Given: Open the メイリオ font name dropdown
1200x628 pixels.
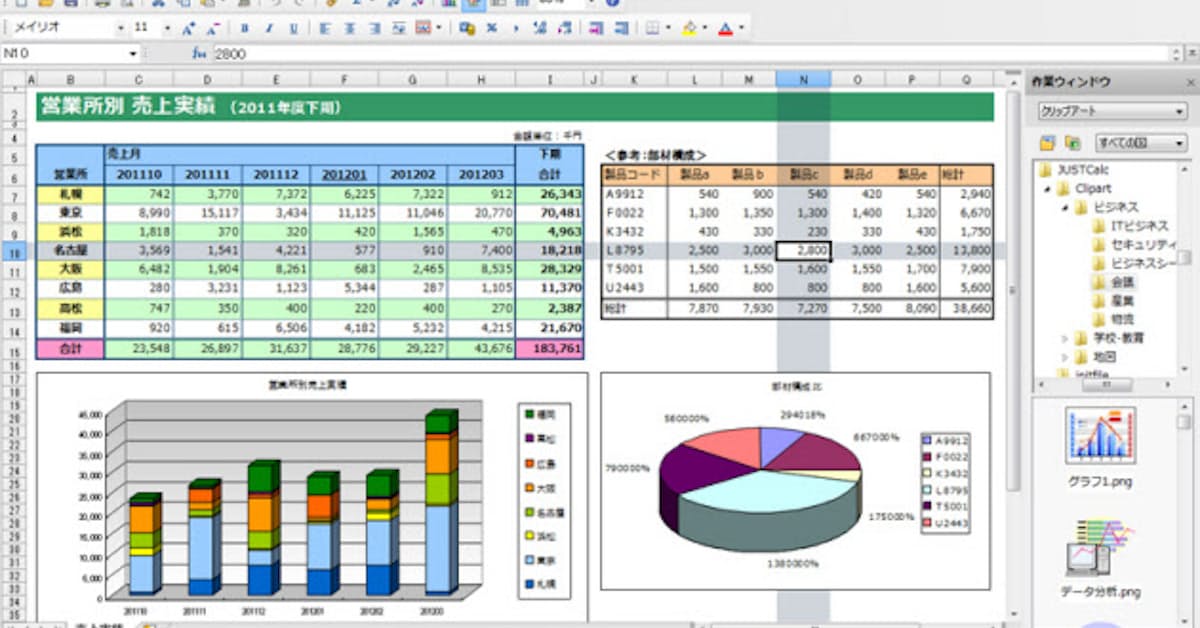Looking at the screenshot, I should pyautogui.click(x=121, y=28).
